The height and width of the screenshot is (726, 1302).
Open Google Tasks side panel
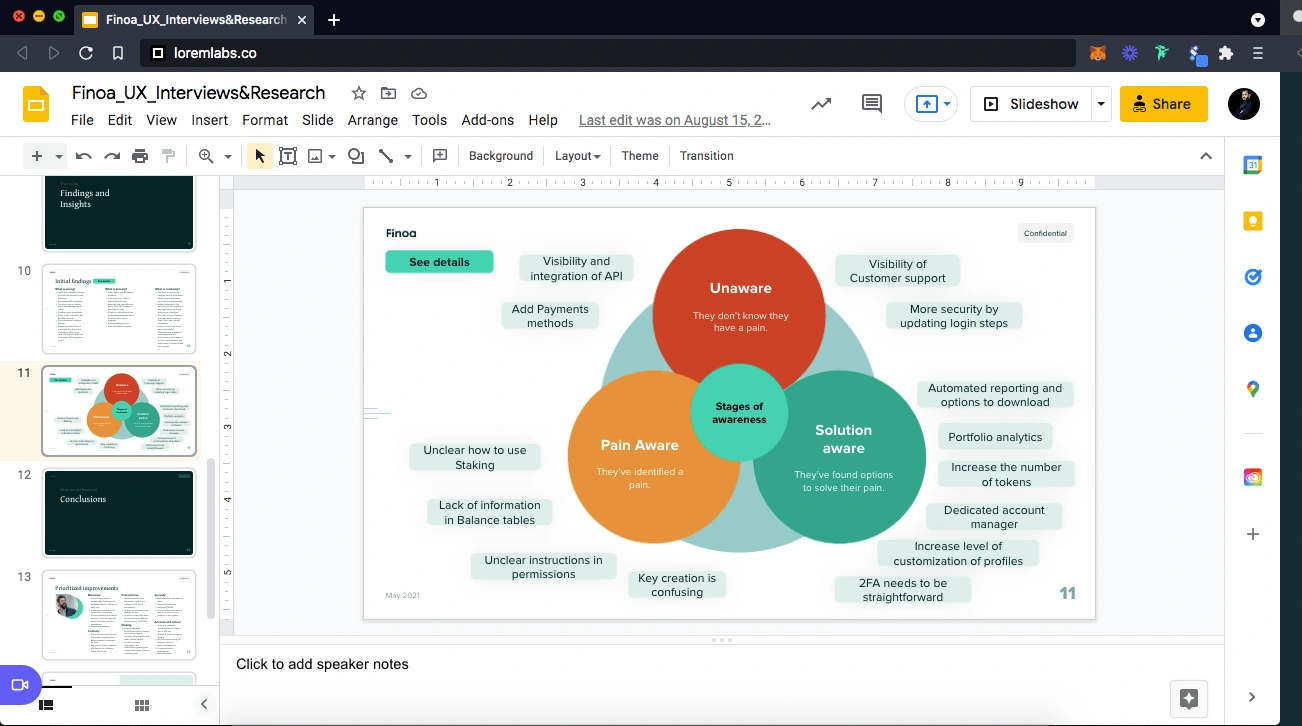(1253, 277)
